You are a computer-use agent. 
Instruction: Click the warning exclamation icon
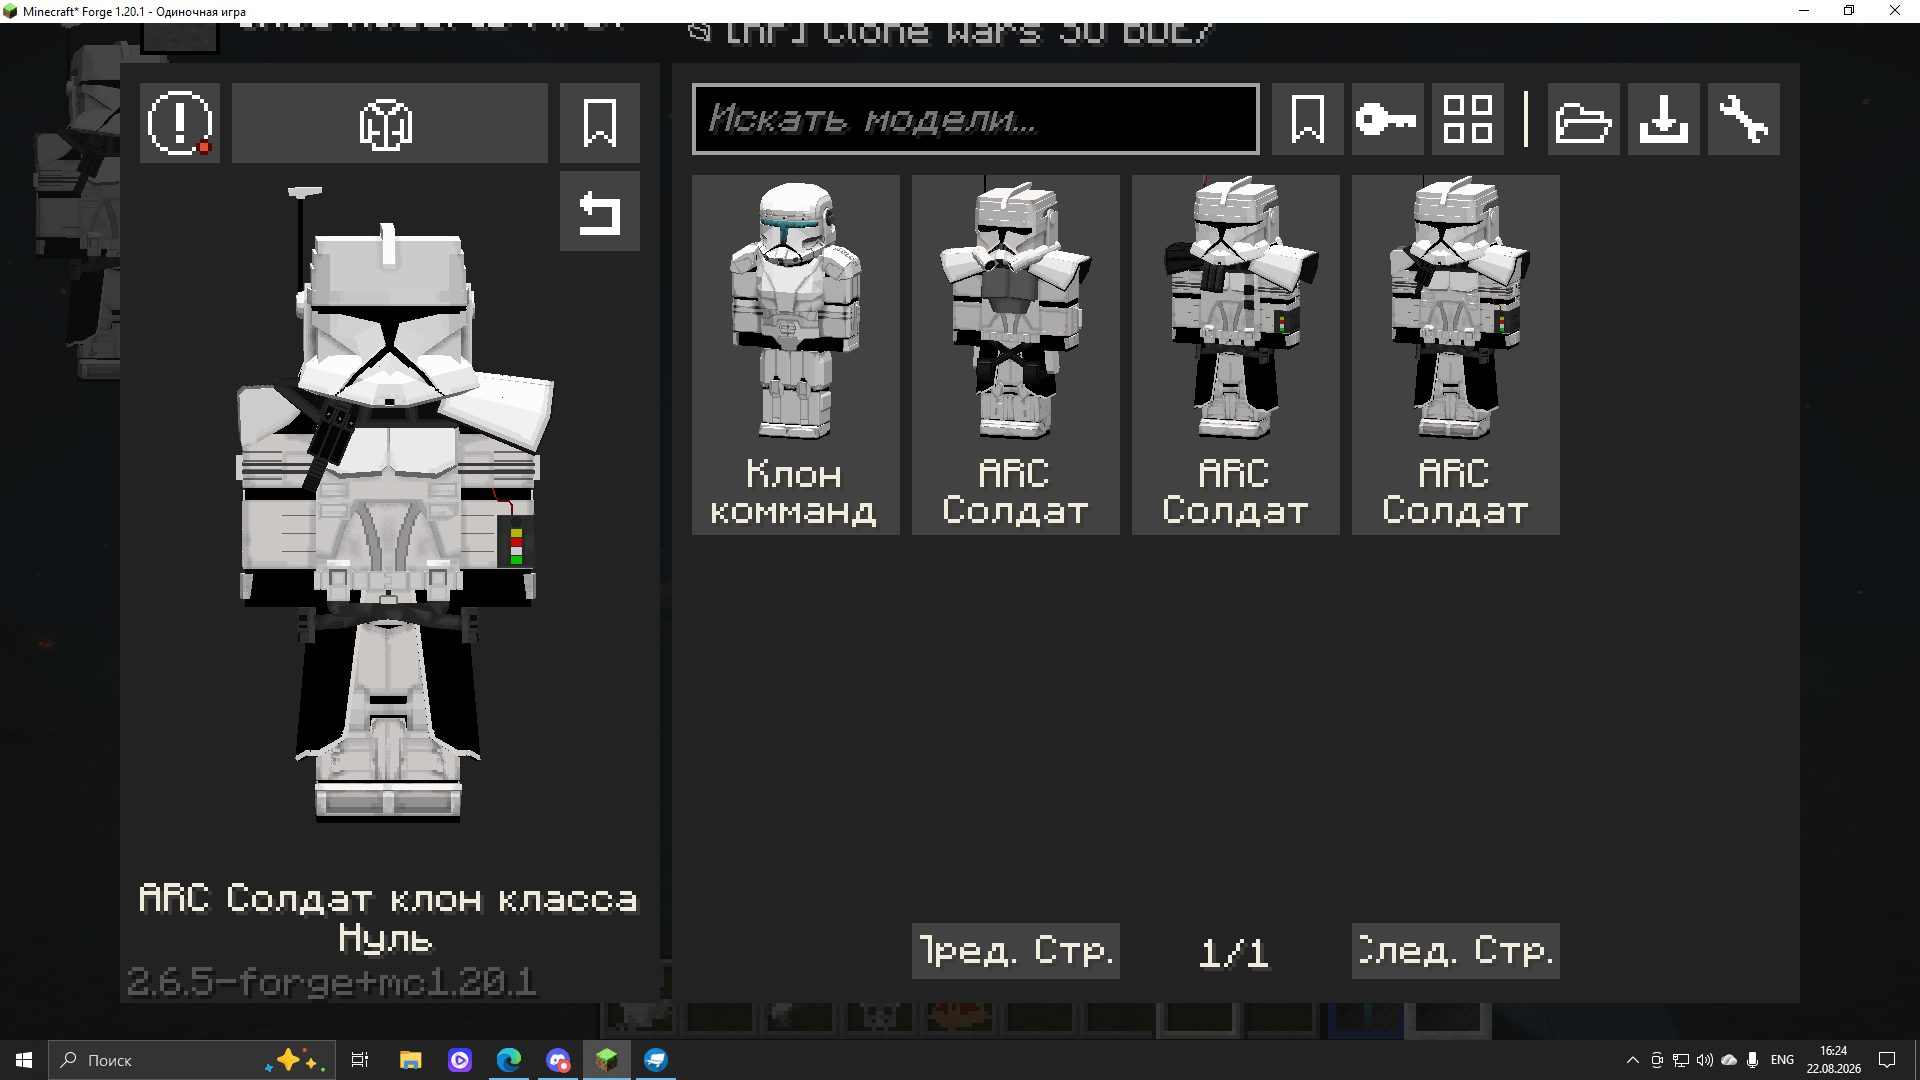pyautogui.click(x=180, y=123)
